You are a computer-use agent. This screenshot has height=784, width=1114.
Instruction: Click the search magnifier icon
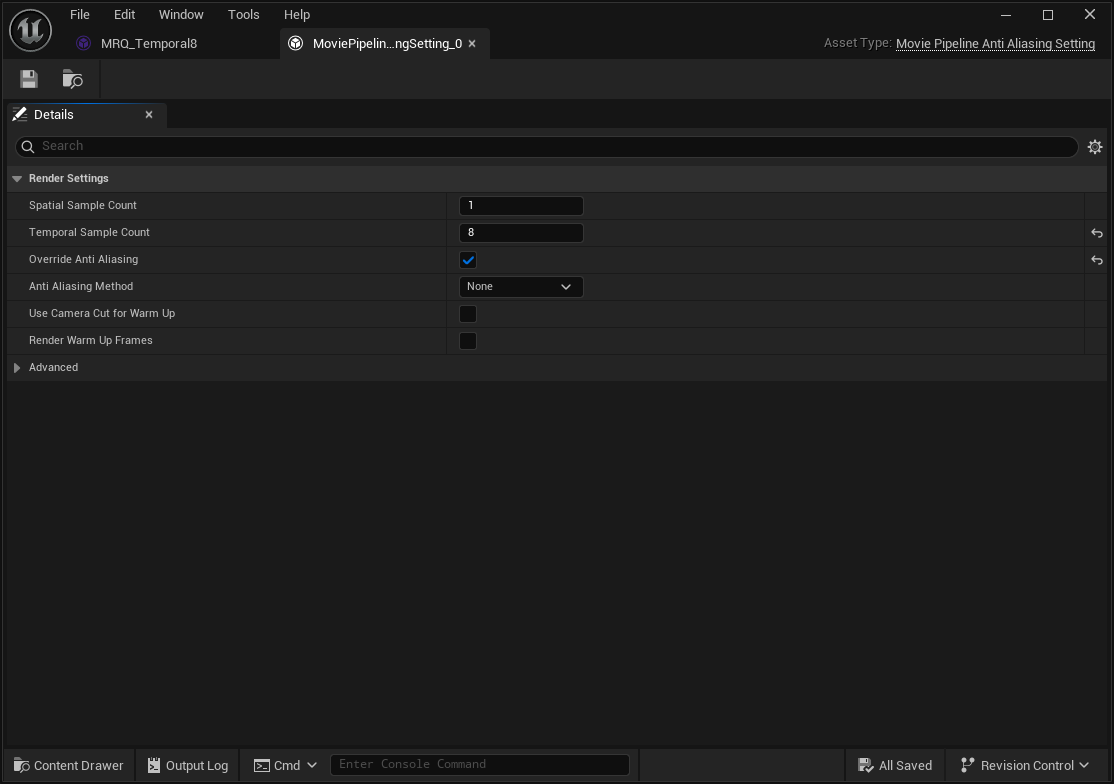tap(28, 146)
